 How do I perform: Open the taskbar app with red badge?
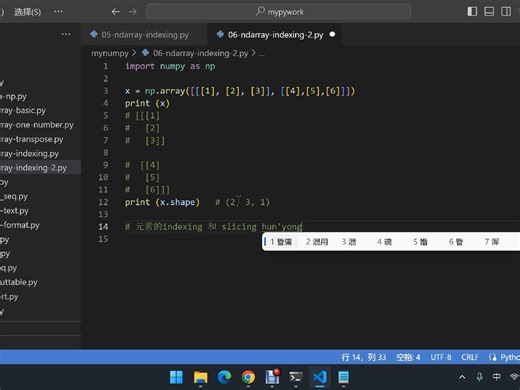272,377
